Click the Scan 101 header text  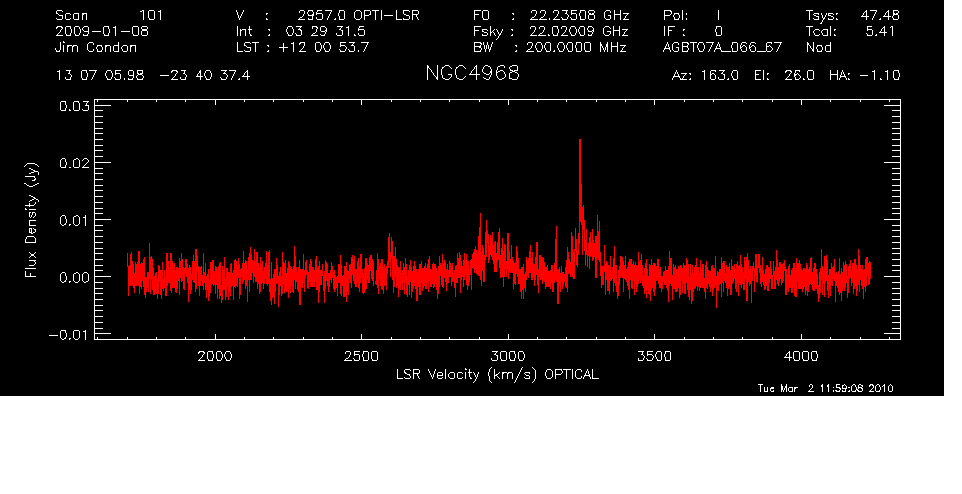[109, 16]
